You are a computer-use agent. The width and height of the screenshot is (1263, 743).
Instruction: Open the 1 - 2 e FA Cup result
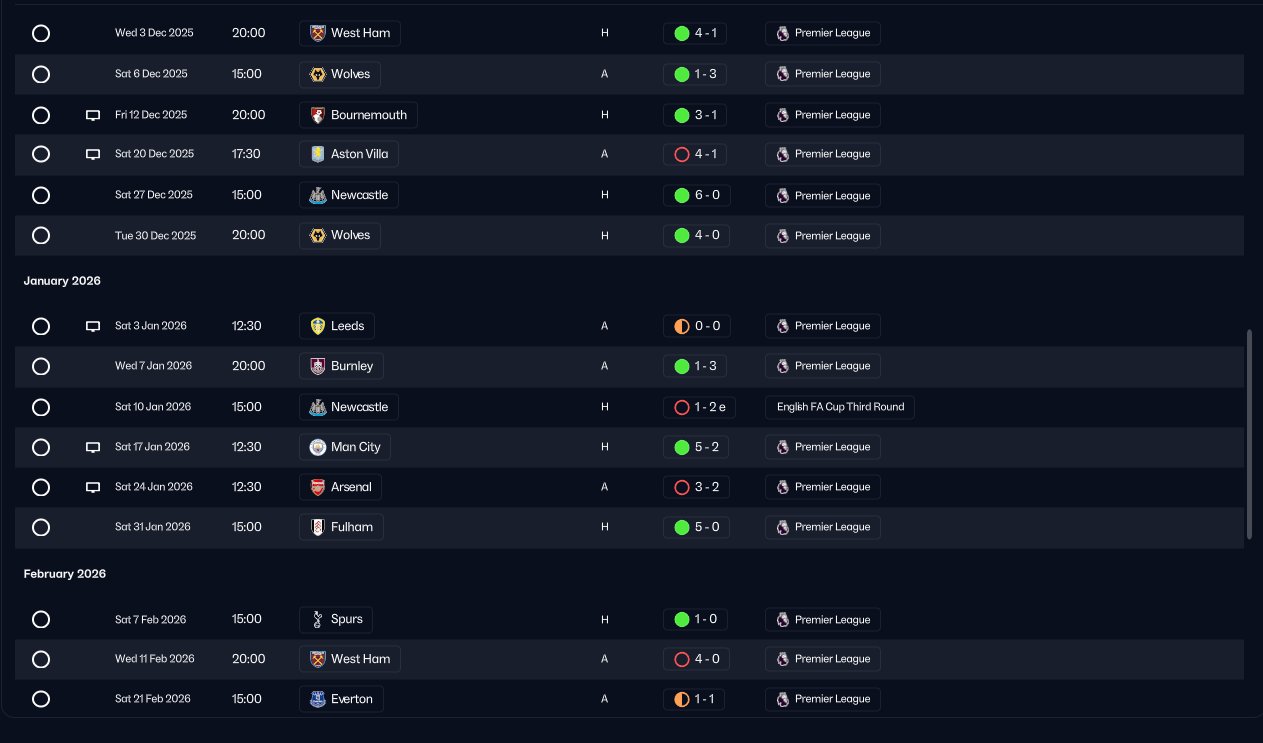pyautogui.click(x=700, y=407)
